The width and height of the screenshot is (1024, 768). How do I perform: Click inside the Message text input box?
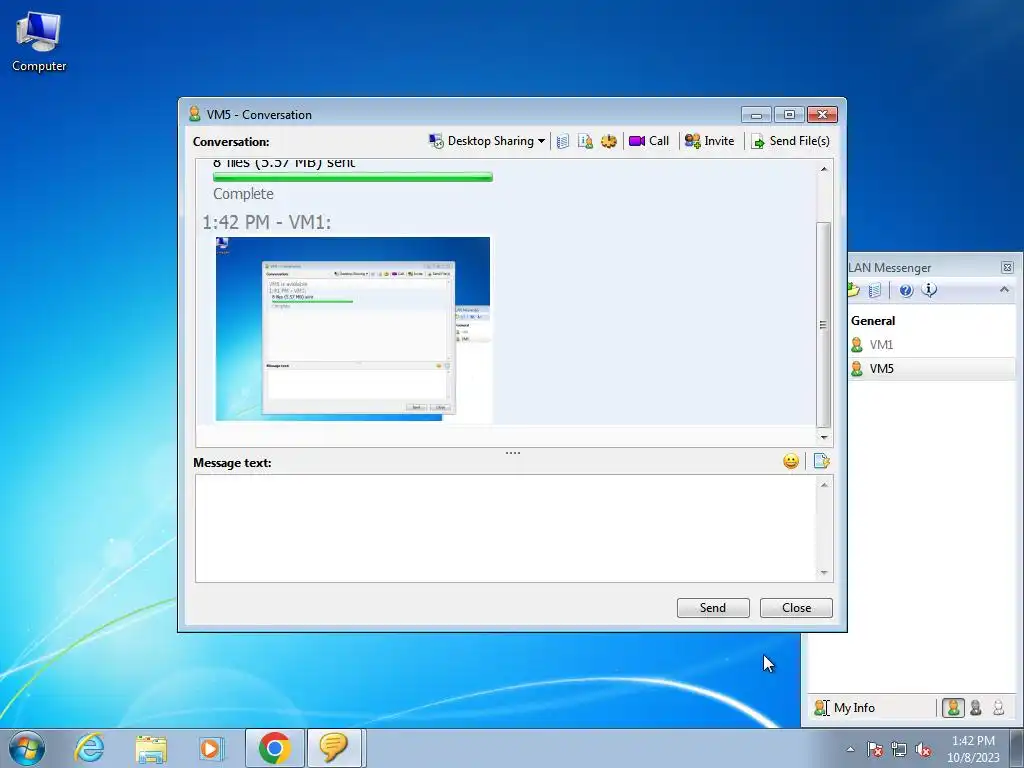505,528
